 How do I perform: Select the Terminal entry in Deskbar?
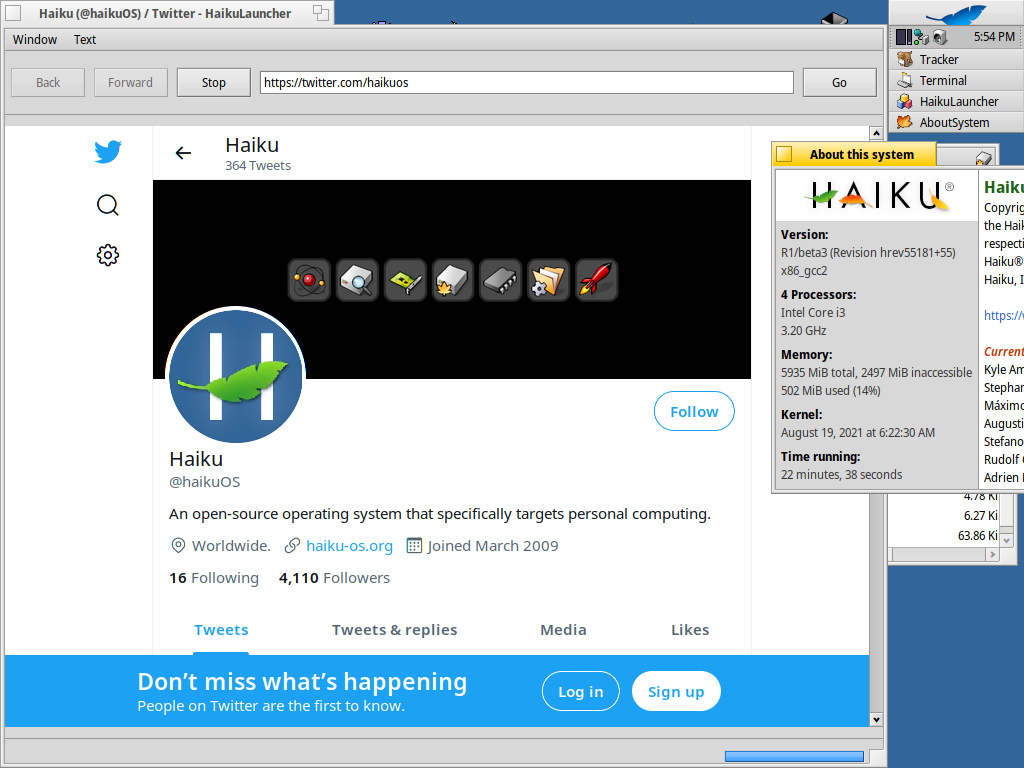point(957,80)
